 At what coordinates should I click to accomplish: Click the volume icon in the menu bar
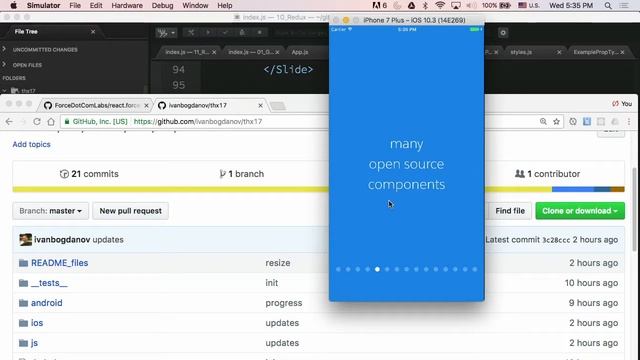coord(471,5)
